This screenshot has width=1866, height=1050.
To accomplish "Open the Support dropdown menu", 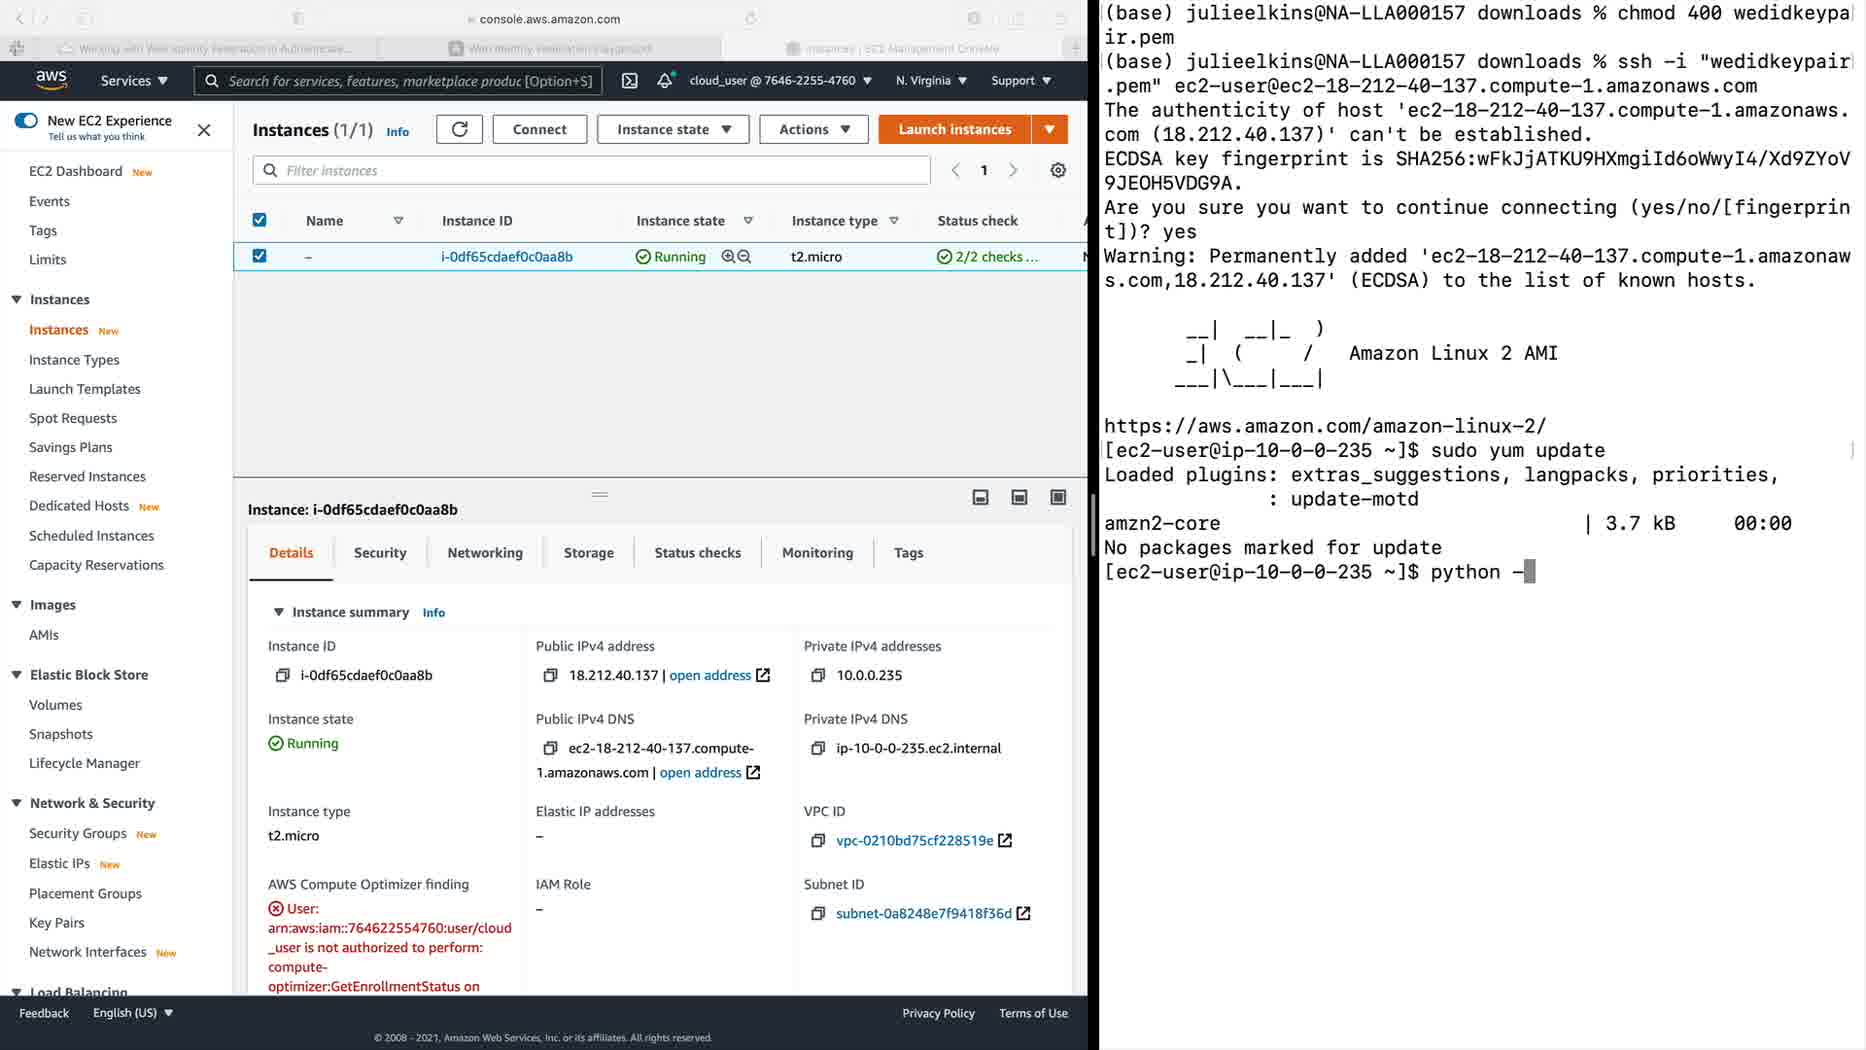I will click(1021, 81).
